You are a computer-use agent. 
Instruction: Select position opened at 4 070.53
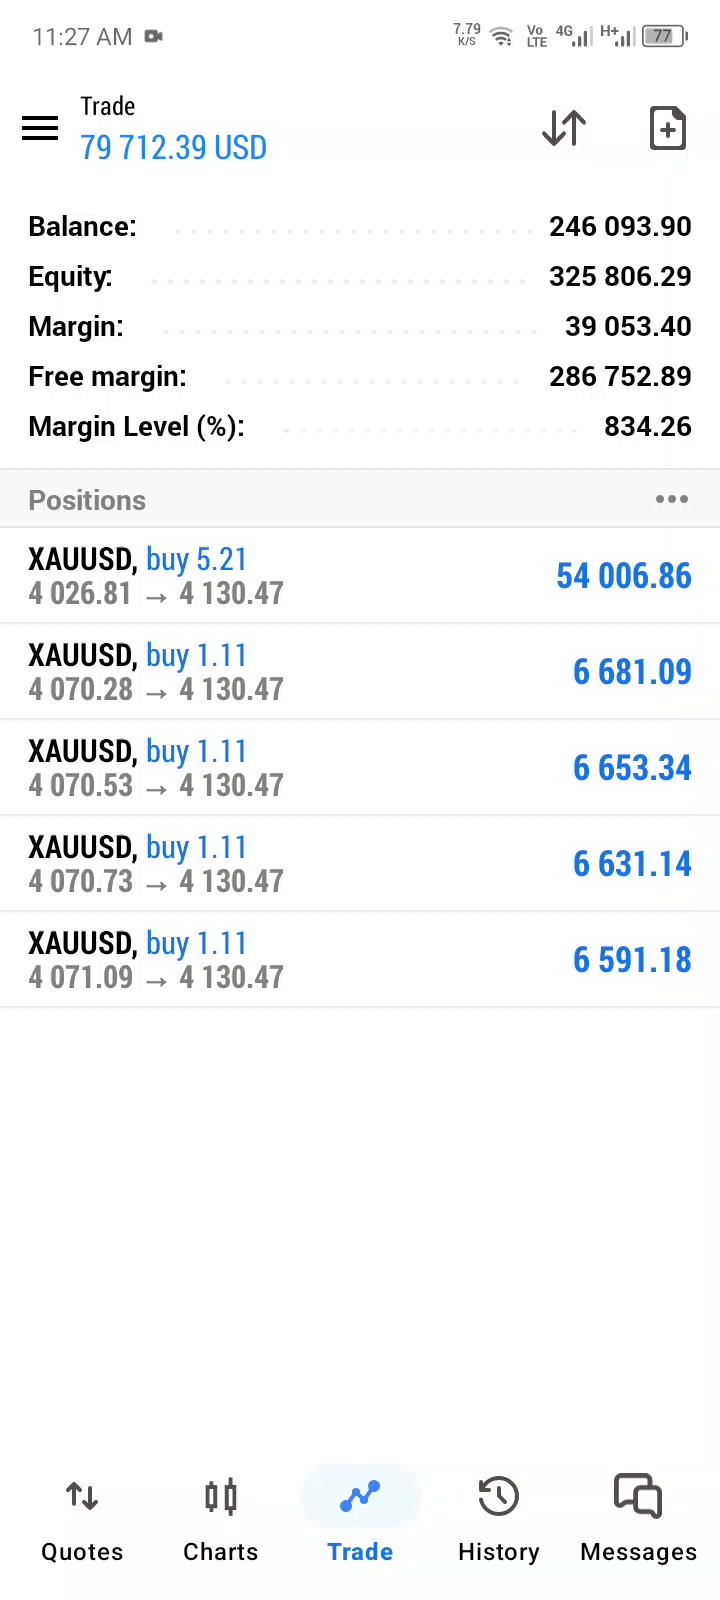pyautogui.click(x=360, y=768)
